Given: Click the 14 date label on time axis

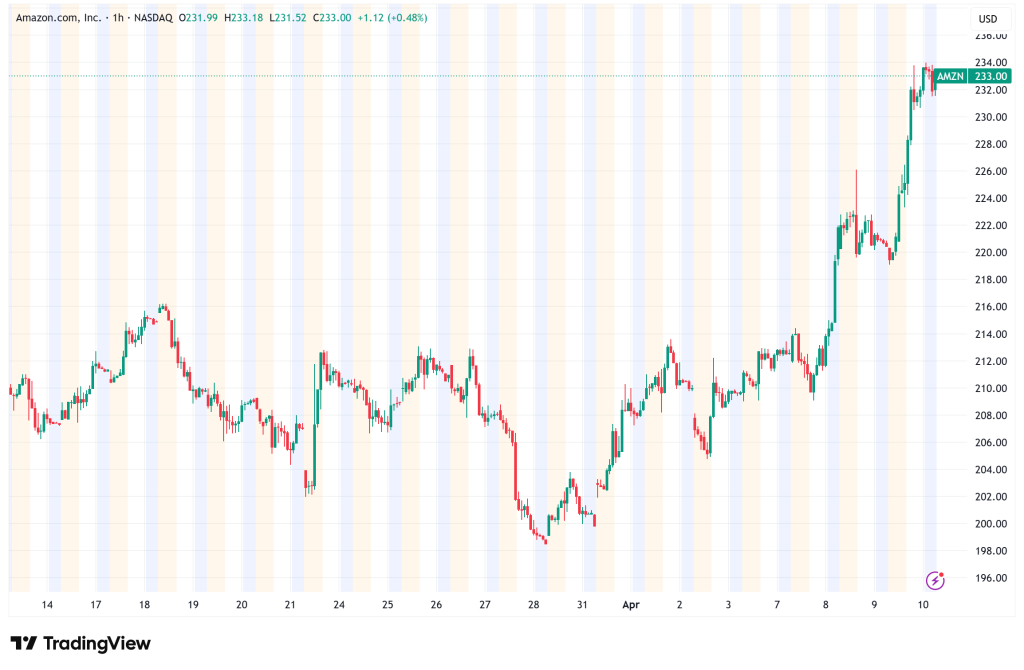Looking at the screenshot, I should (46, 605).
